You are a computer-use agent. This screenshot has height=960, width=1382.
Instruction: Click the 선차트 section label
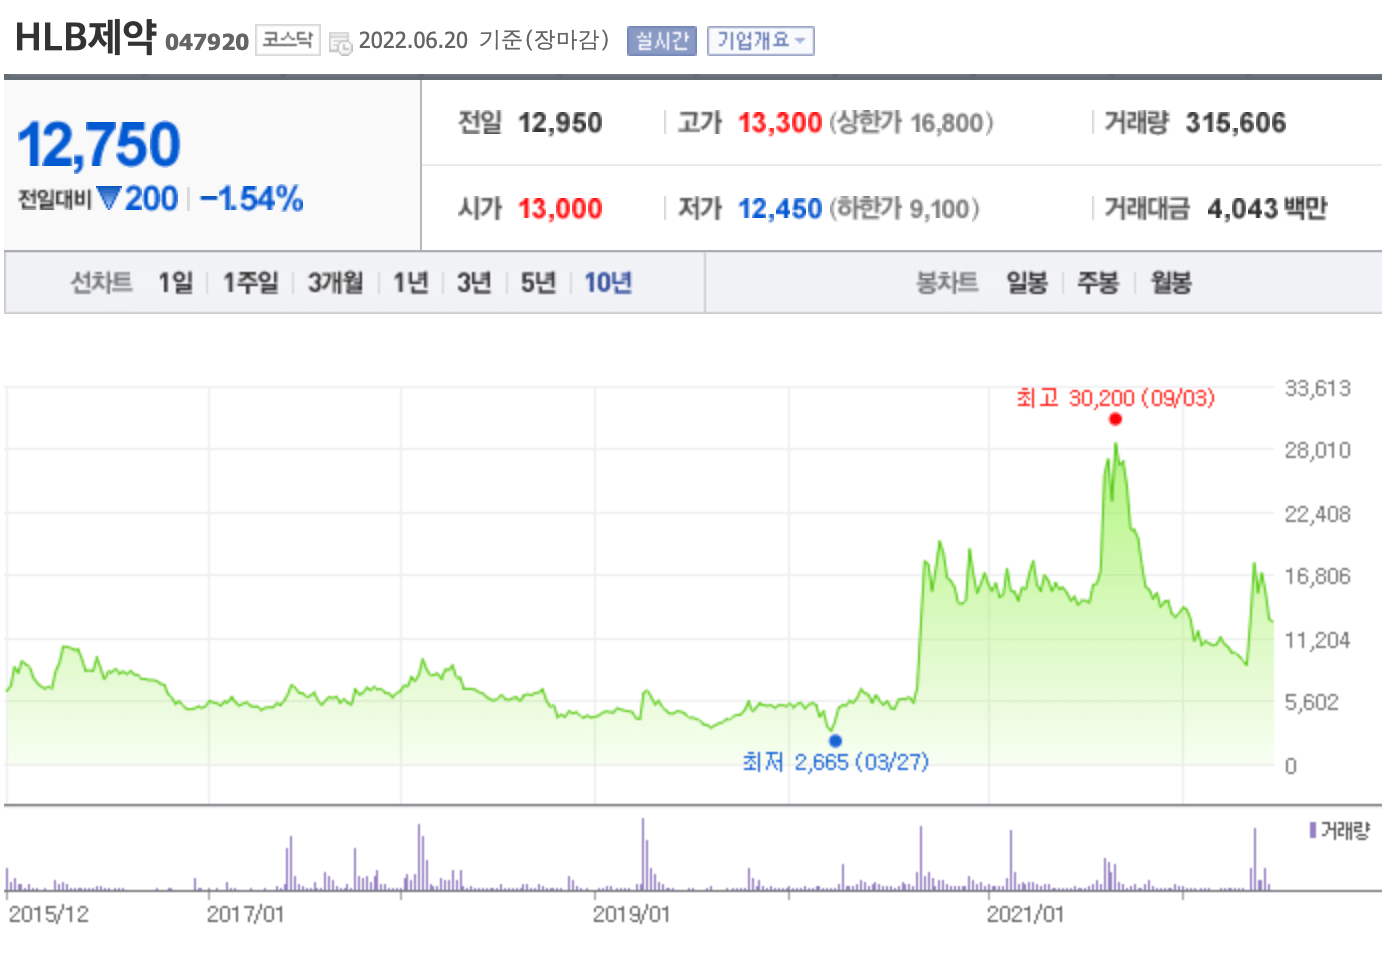click(101, 283)
